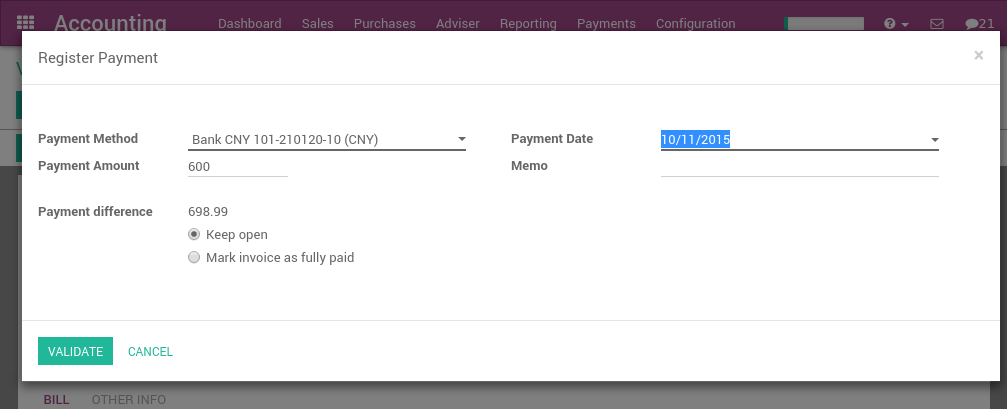Click the help question mark icon
Screen dimensions: 1007x409
click(890, 23)
